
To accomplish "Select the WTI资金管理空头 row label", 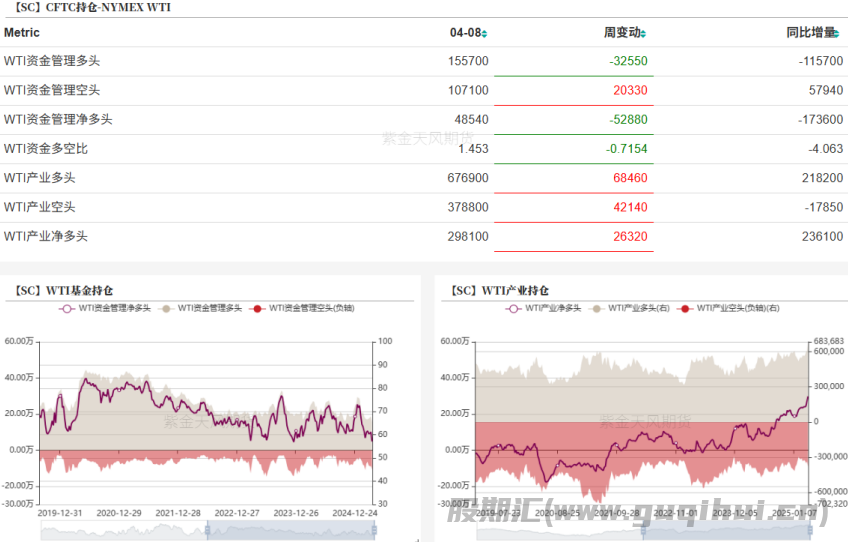I will click(x=52, y=90).
